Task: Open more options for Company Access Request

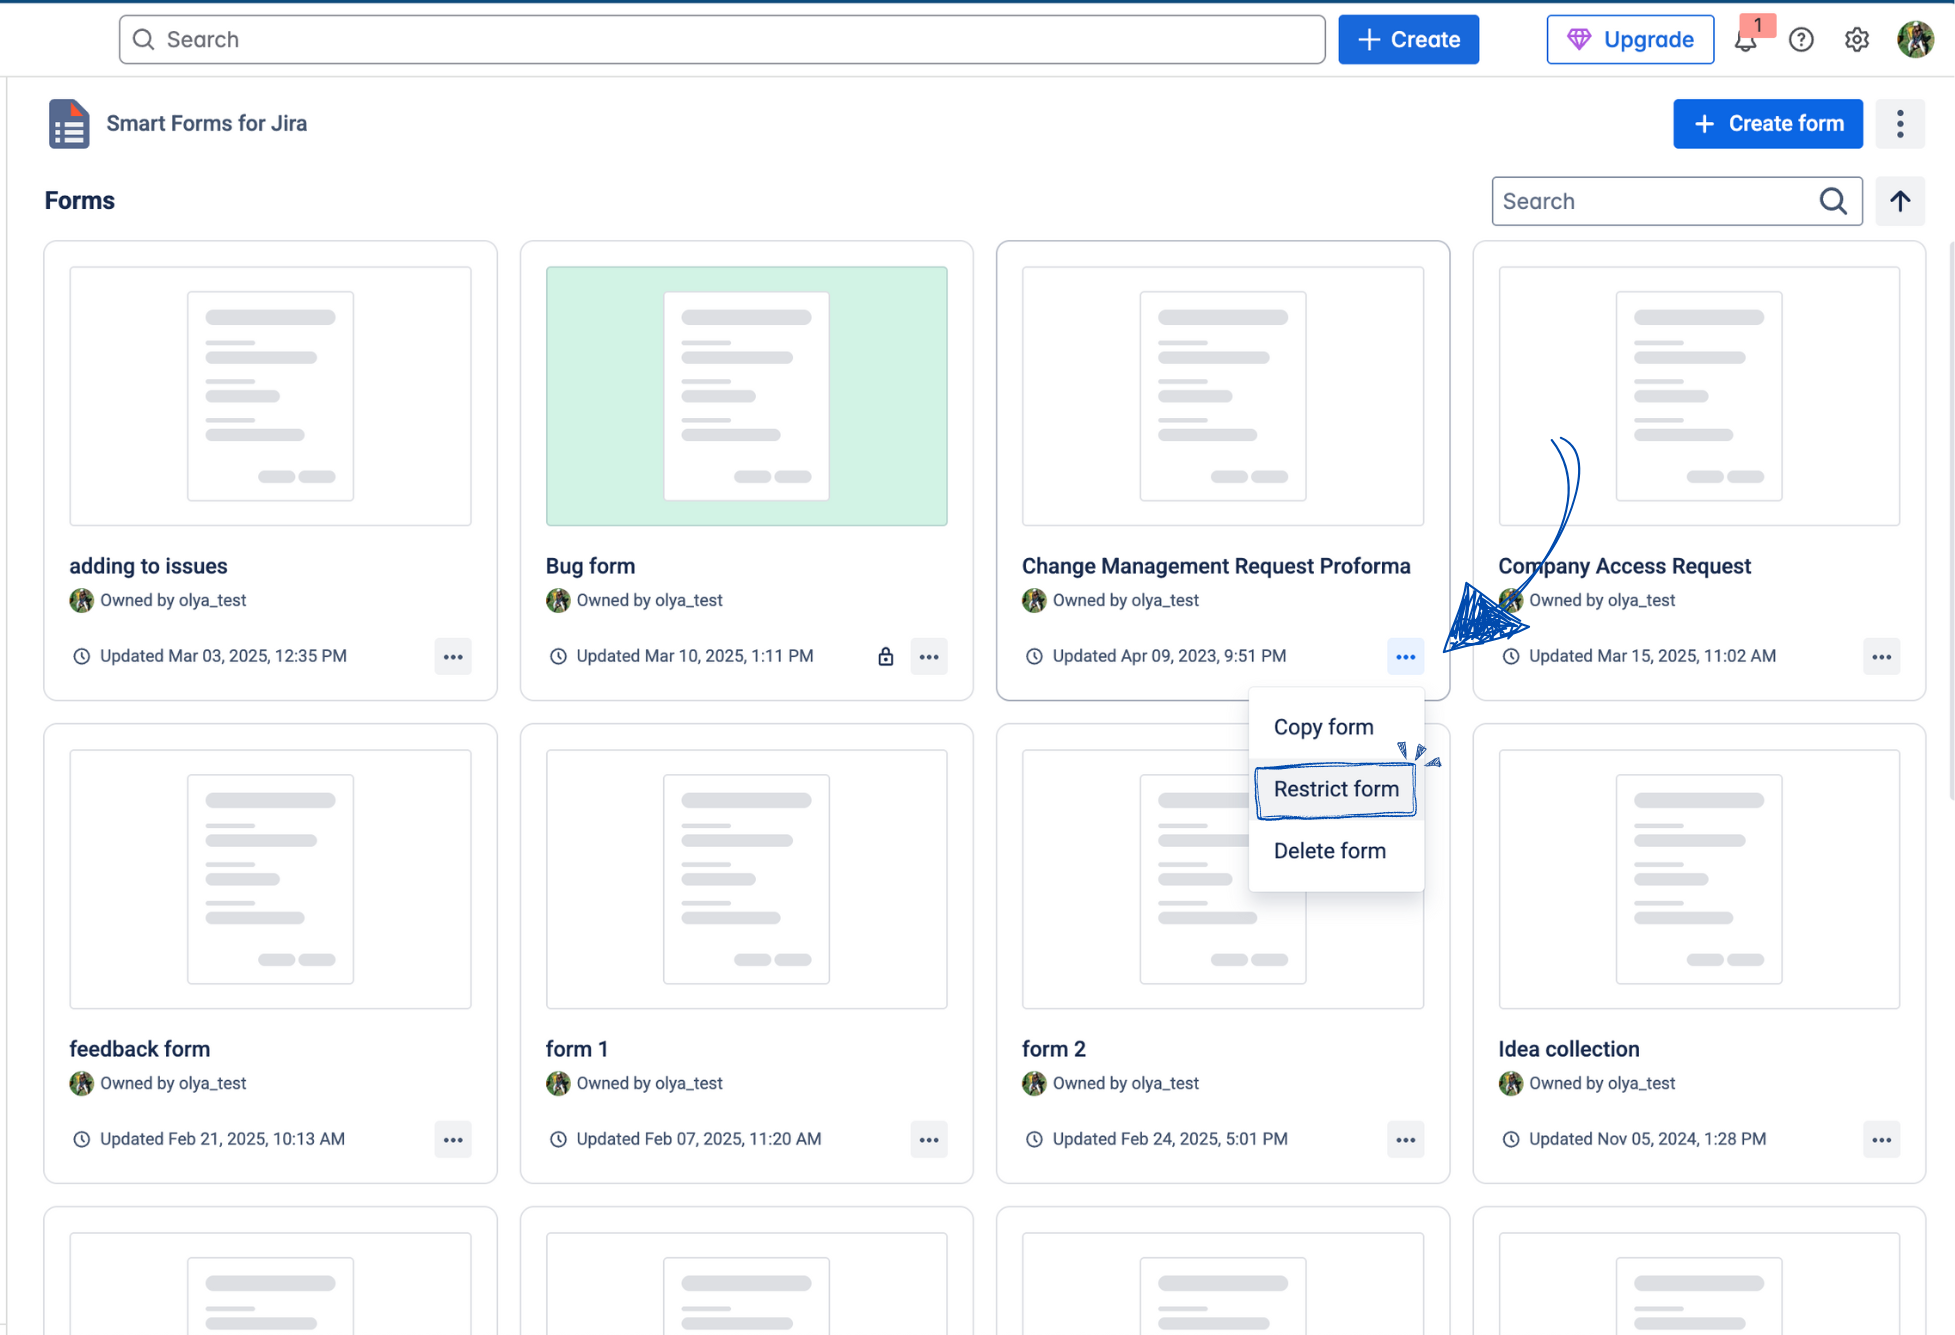Action: 1881,657
